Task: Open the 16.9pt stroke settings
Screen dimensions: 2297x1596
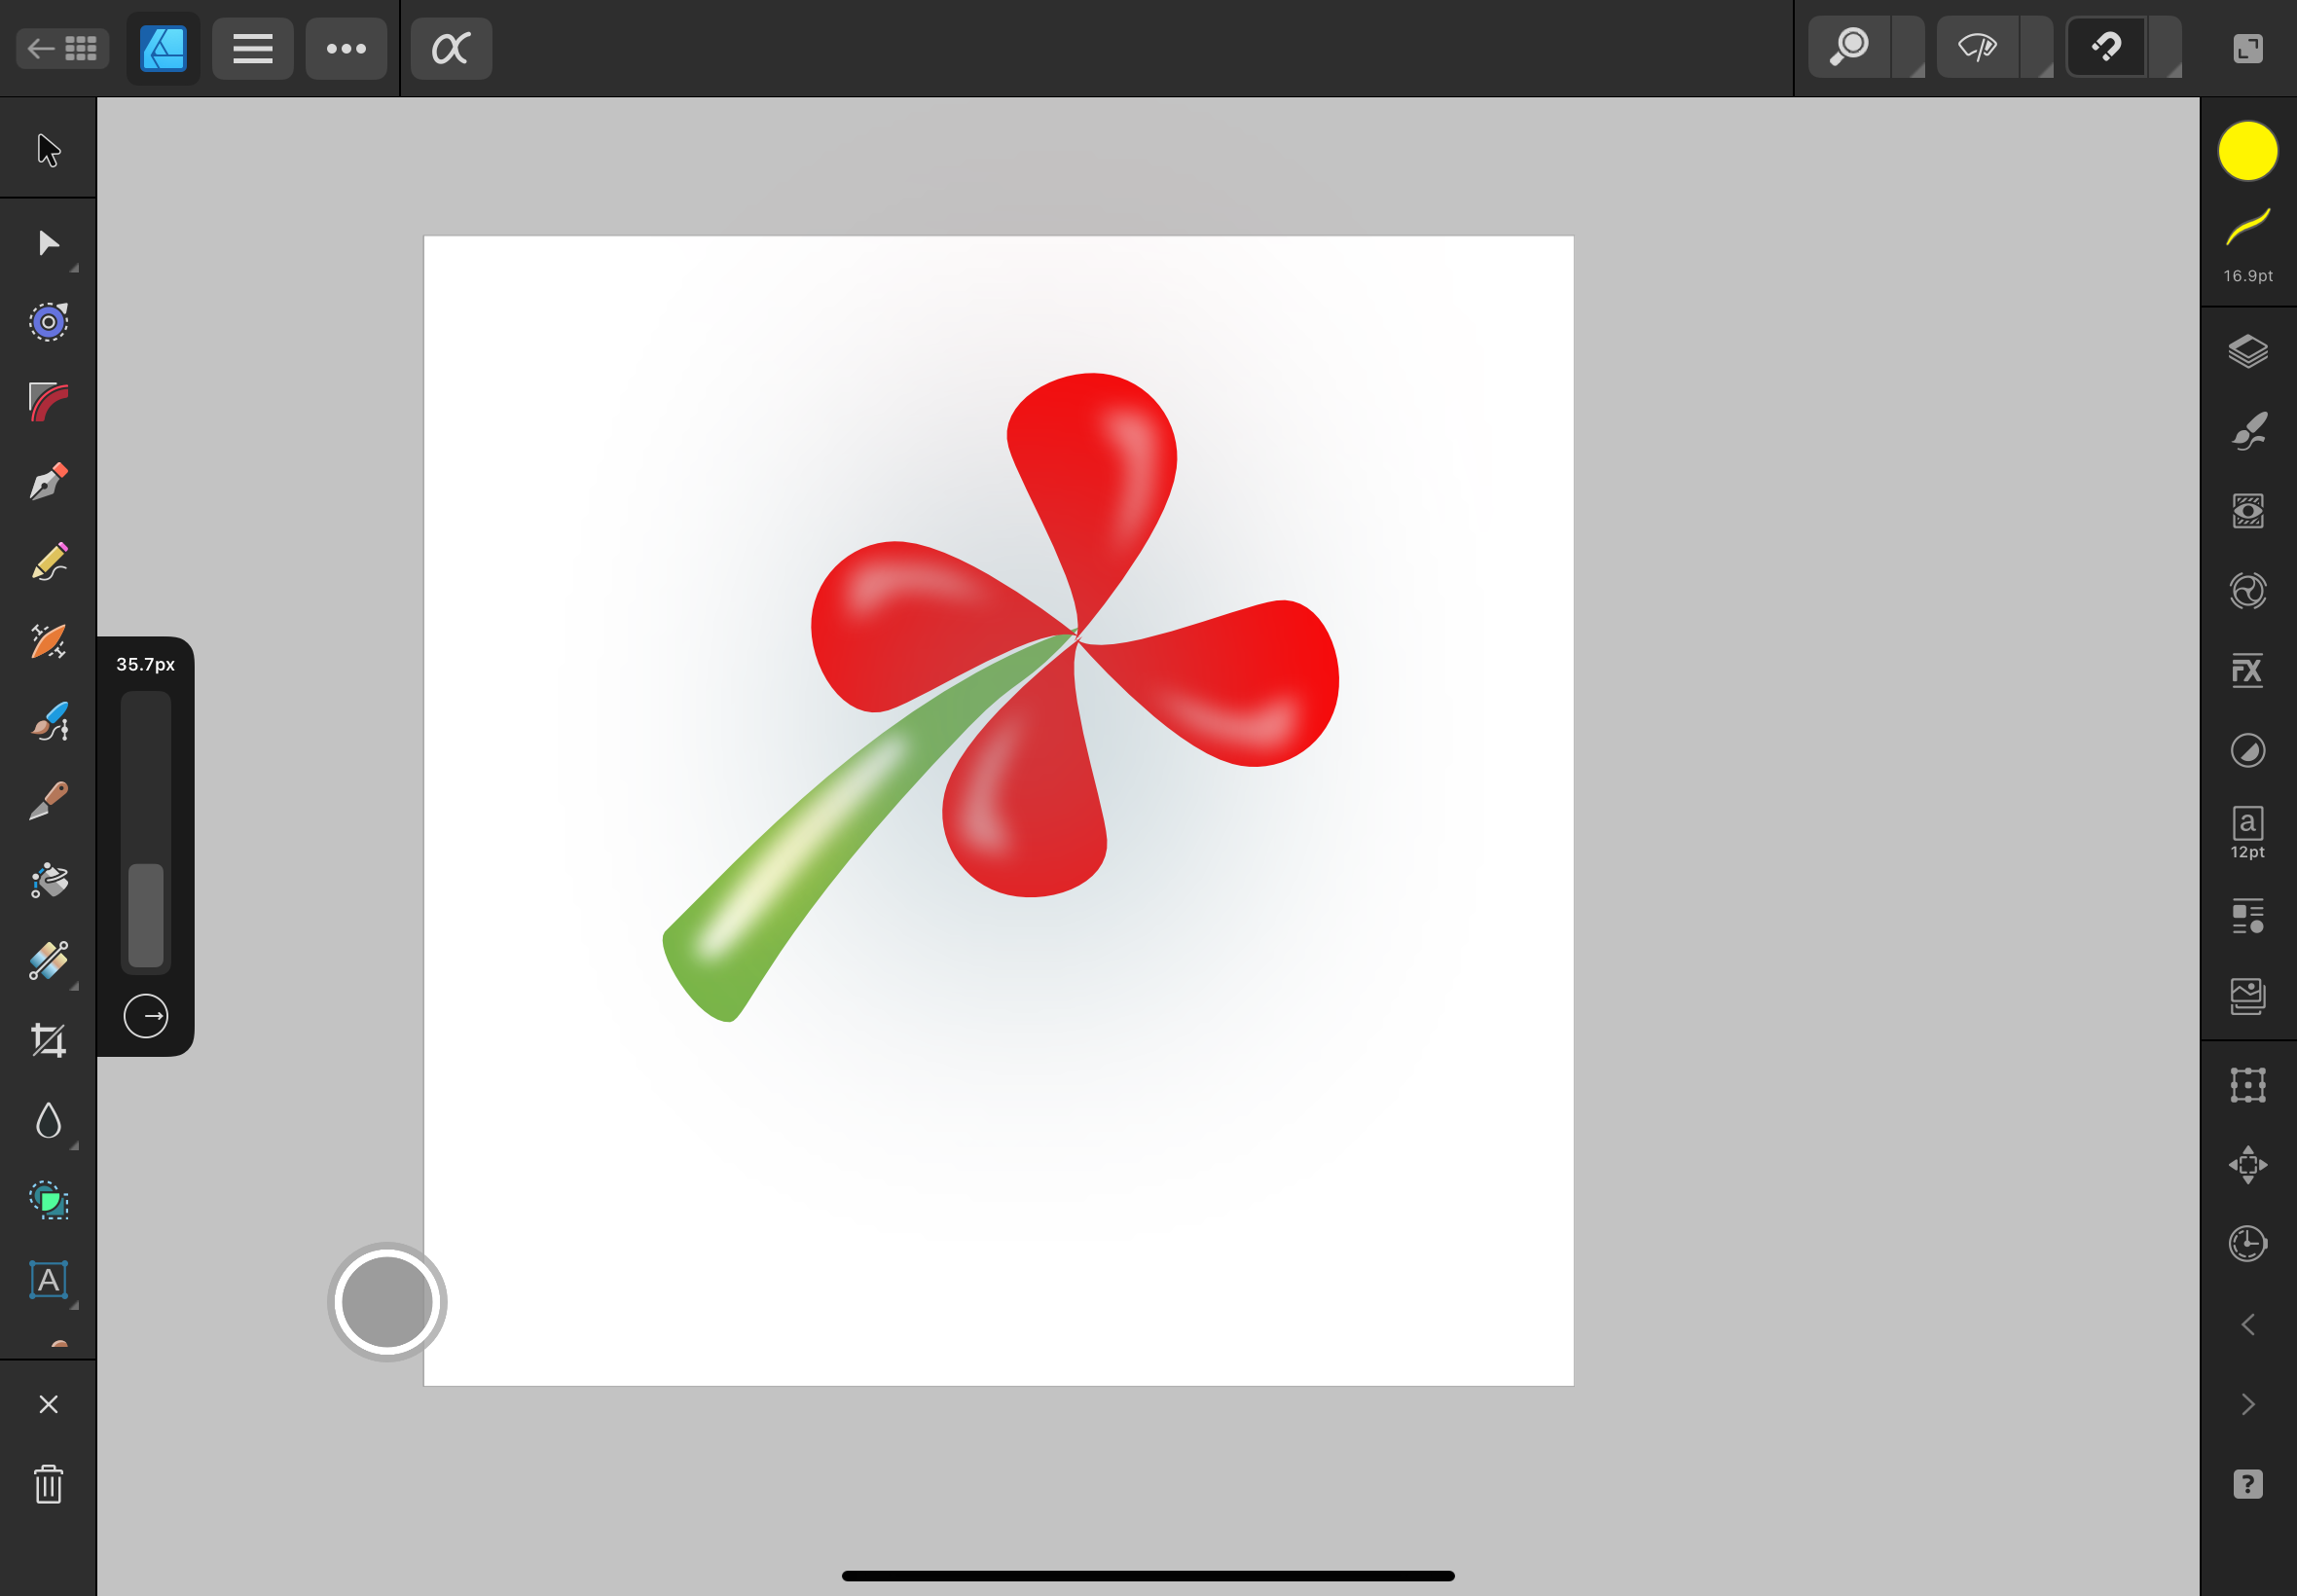Action: [x=2248, y=246]
